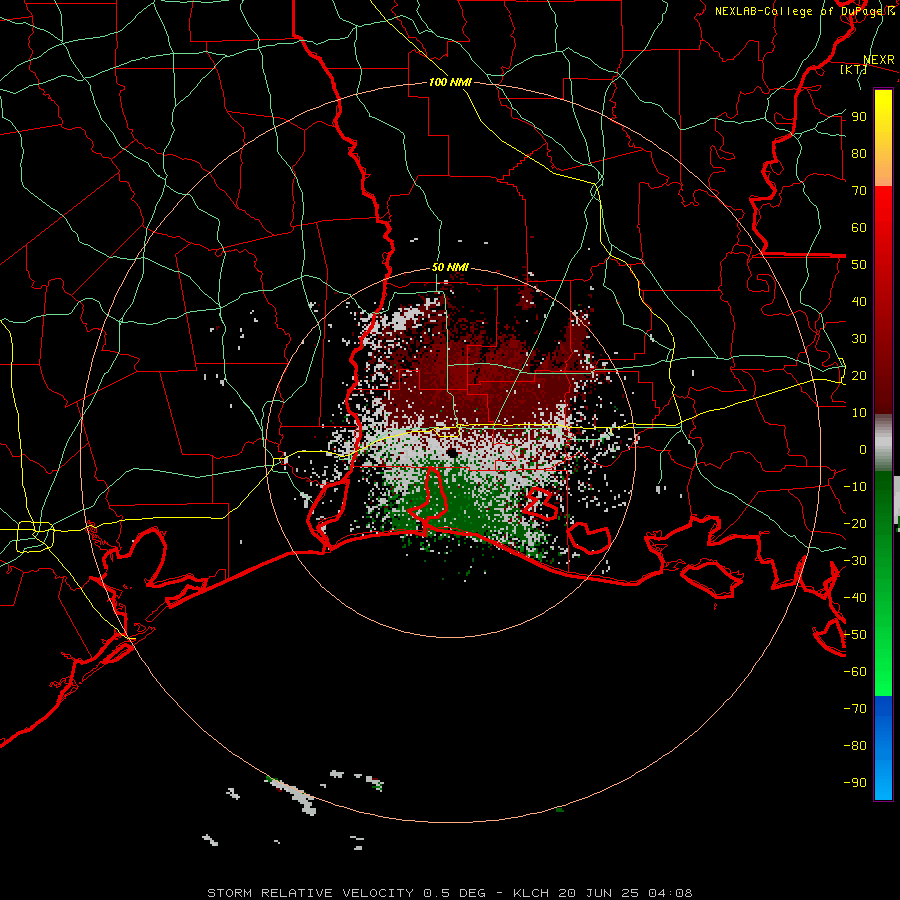The image size is (900, 900).
Task: Click the 40 knot scale label
Action: pyautogui.click(x=859, y=301)
